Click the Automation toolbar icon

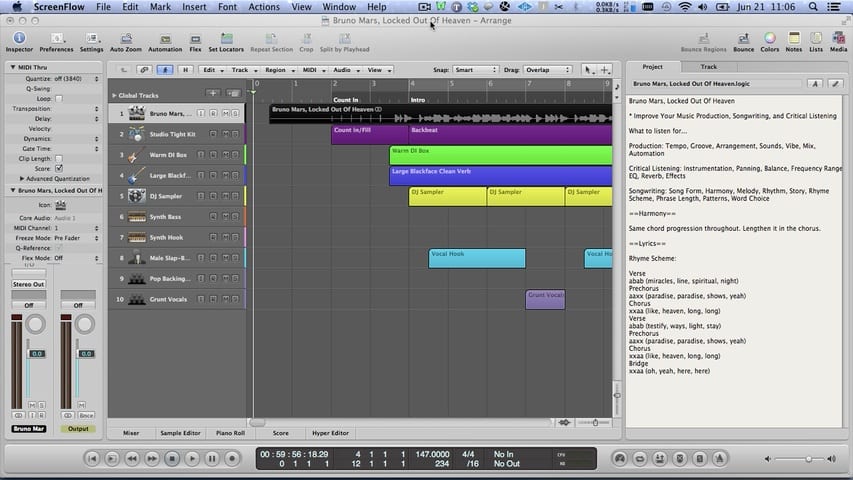click(x=165, y=38)
